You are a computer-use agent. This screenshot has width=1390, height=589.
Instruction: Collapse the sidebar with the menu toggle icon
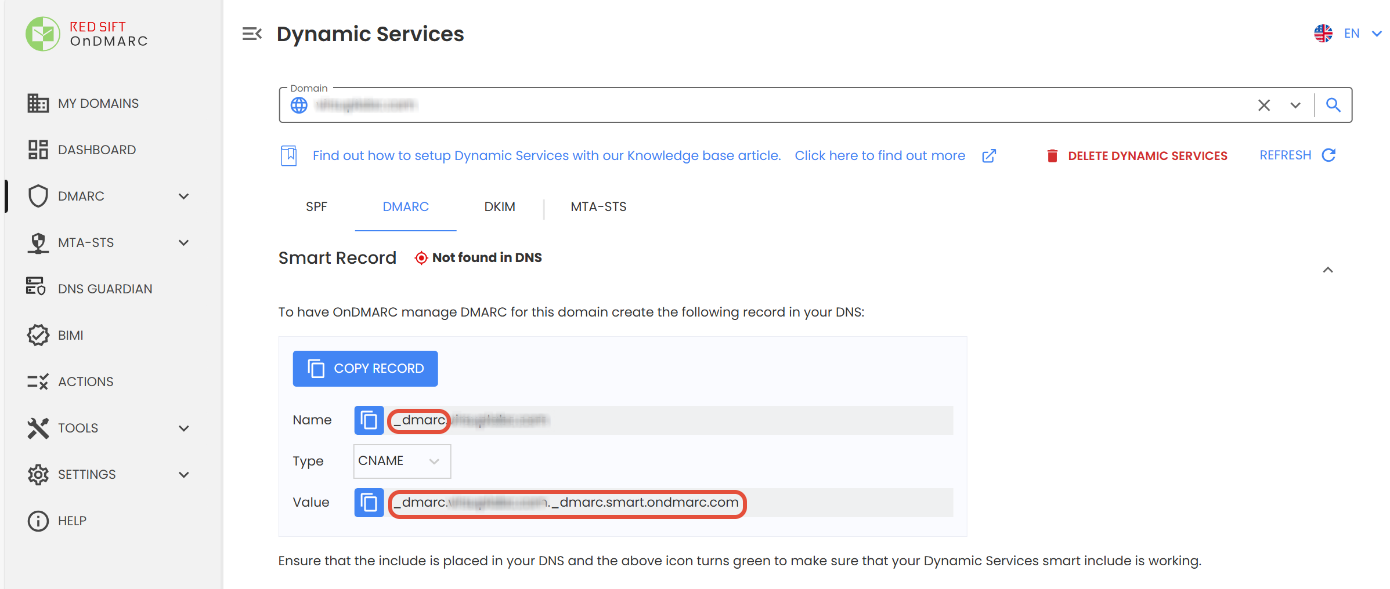pyautogui.click(x=252, y=34)
